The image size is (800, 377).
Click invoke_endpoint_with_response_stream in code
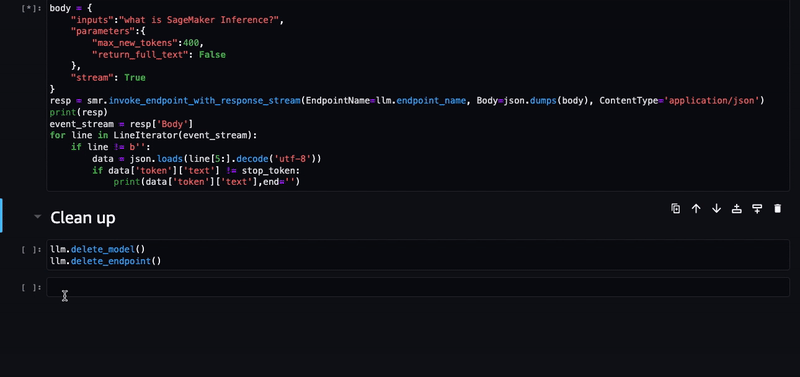205,100
